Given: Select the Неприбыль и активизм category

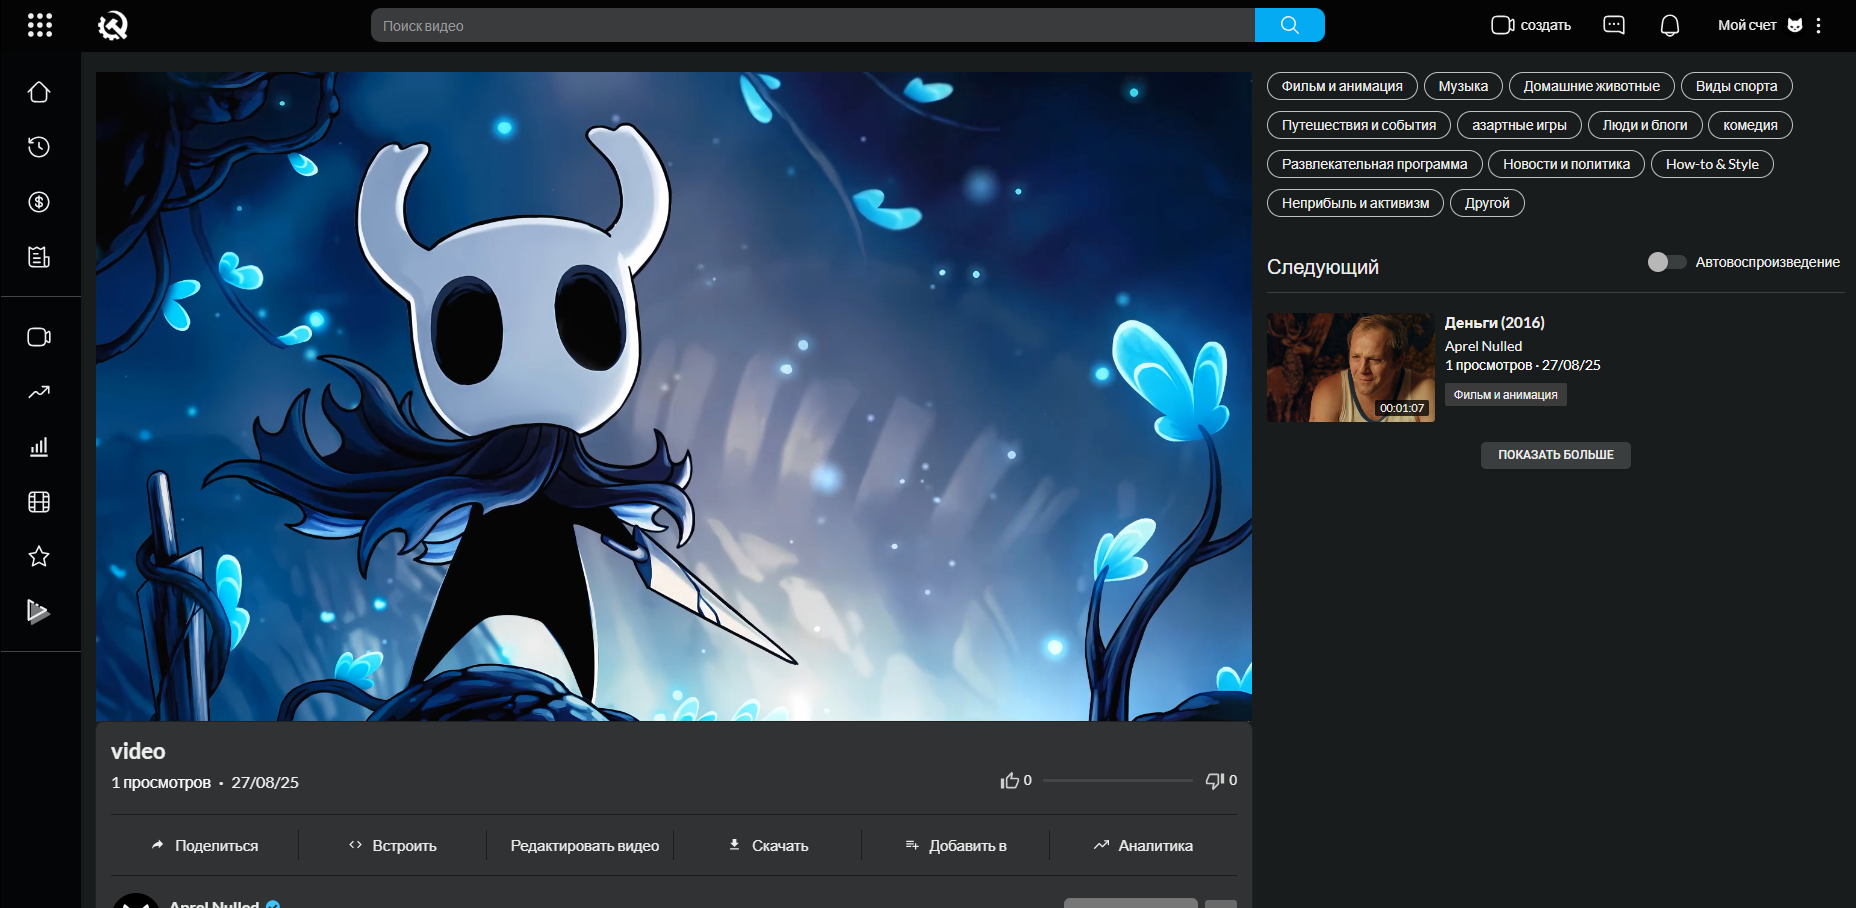Looking at the screenshot, I should [1356, 203].
